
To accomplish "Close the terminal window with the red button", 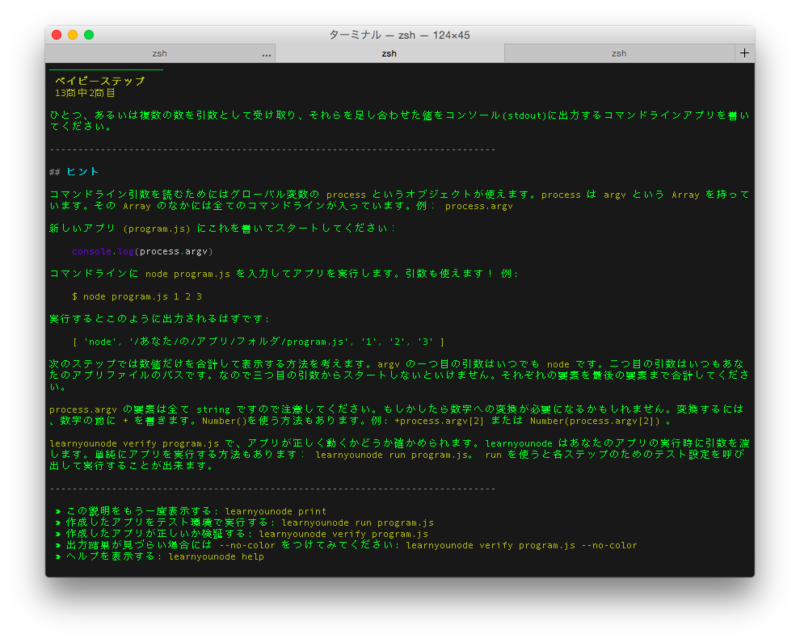I will (56, 35).
